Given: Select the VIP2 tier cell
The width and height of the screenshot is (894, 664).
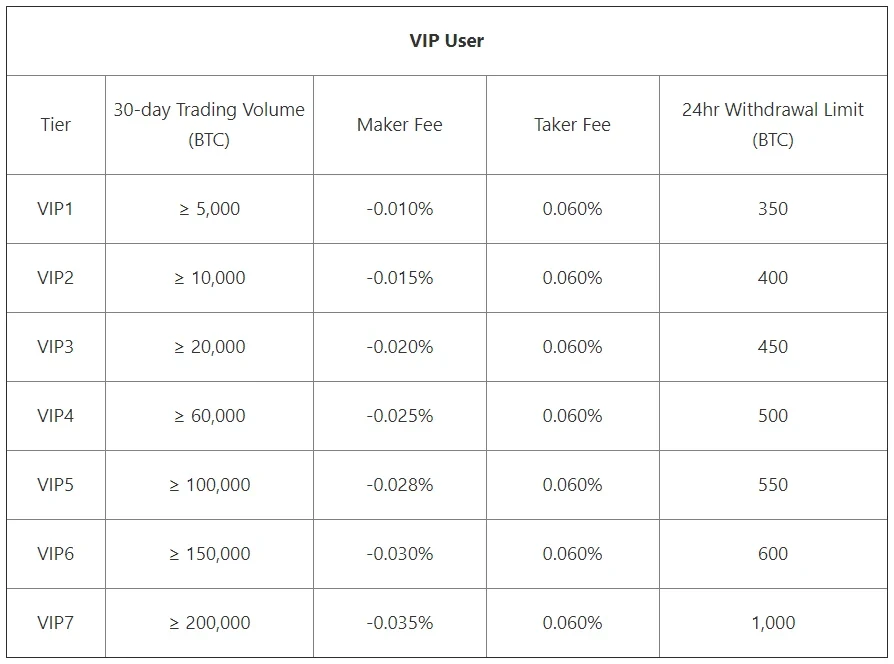Looking at the screenshot, I should [x=56, y=278].
